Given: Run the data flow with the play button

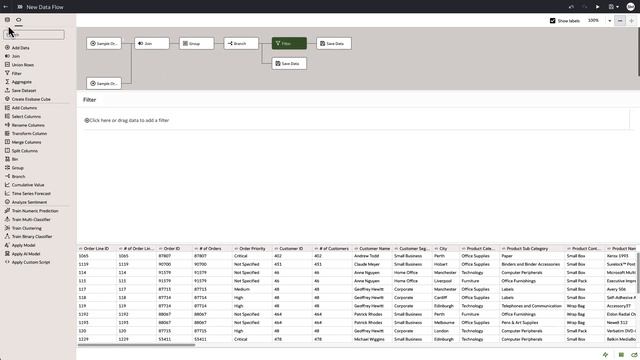Looking at the screenshot, I should (598, 7).
